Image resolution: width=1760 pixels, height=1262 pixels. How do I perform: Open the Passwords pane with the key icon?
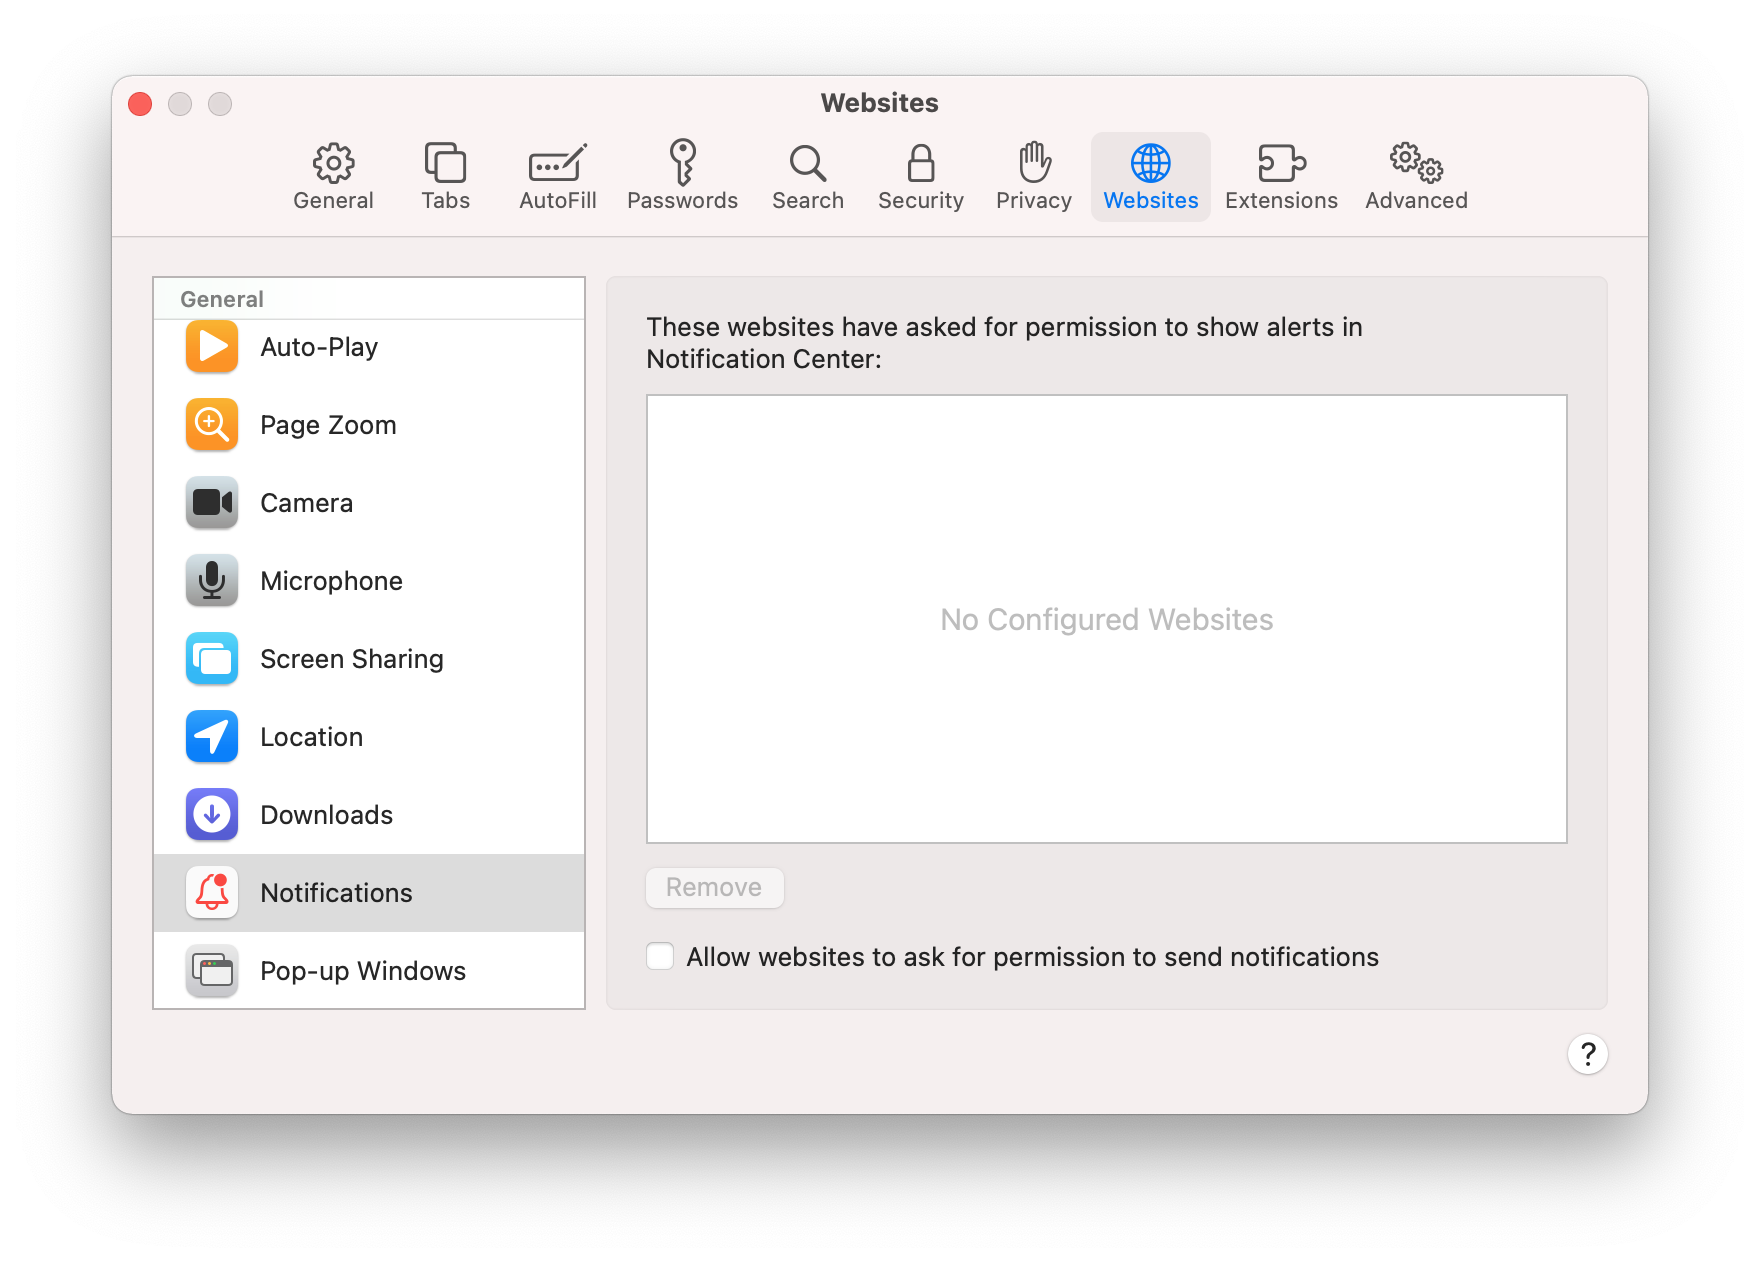(x=682, y=177)
